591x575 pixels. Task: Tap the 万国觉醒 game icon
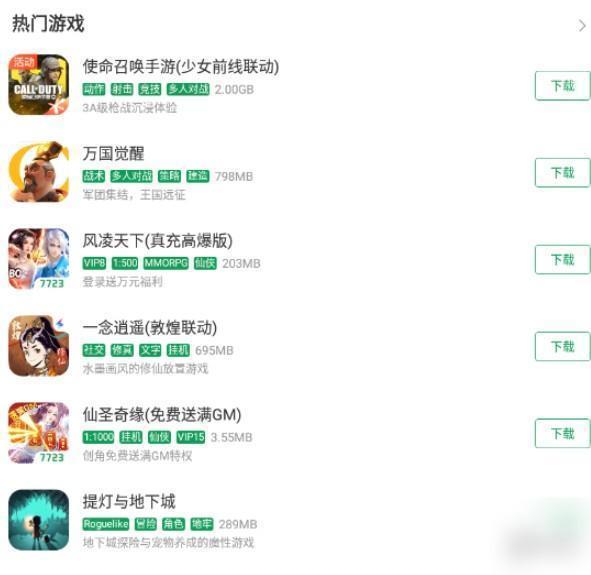(x=38, y=171)
